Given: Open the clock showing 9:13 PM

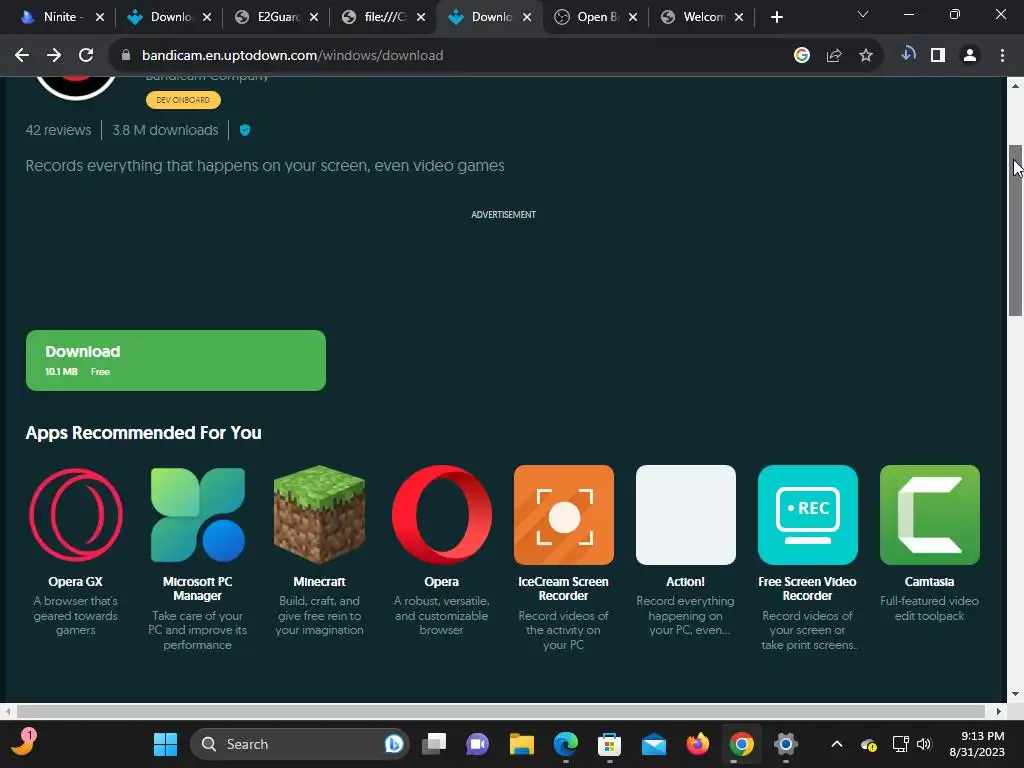Looking at the screenshot, I should pyautogui.click(x=977, y=744).
